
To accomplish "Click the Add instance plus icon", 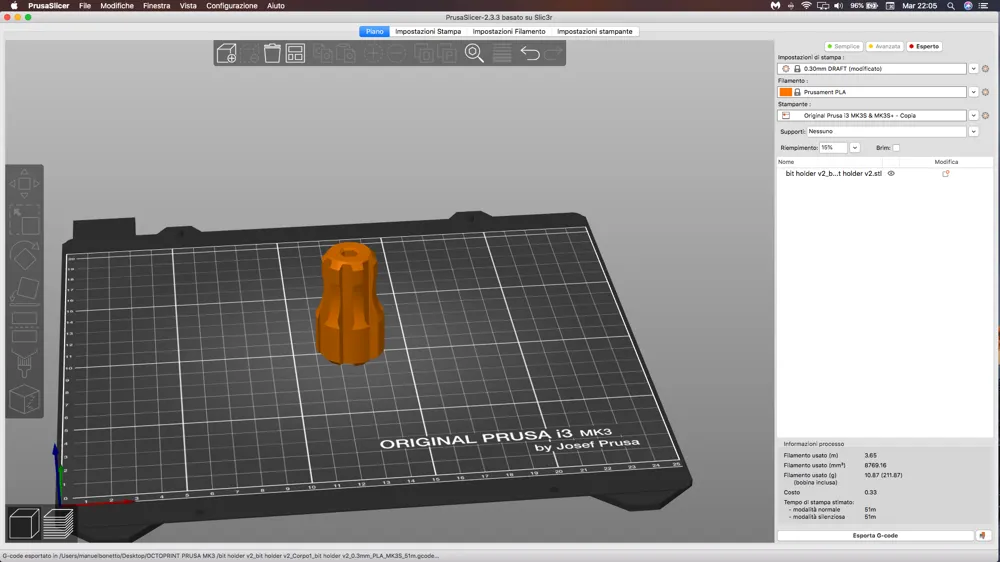I will pyautogui.click(x=373, y=53).
